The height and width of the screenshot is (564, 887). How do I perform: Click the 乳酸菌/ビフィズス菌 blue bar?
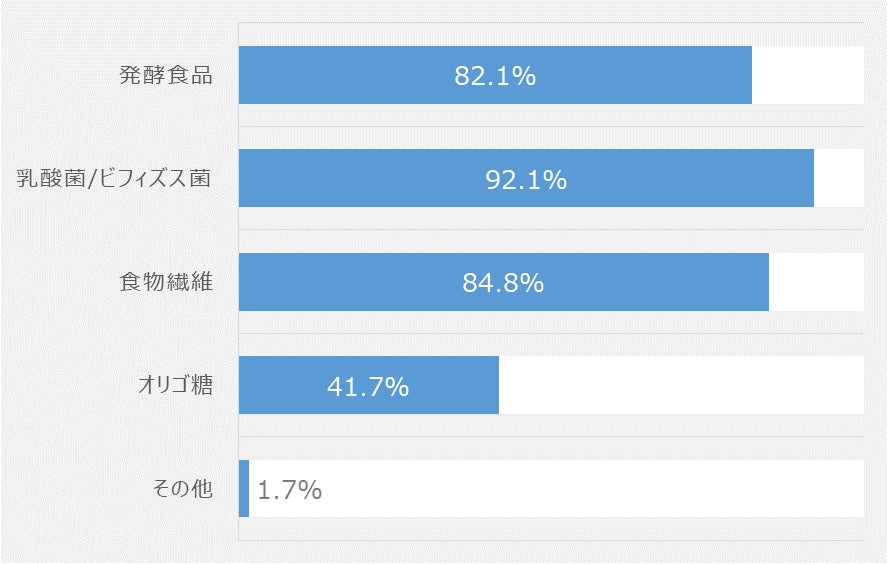coord(526,178)
